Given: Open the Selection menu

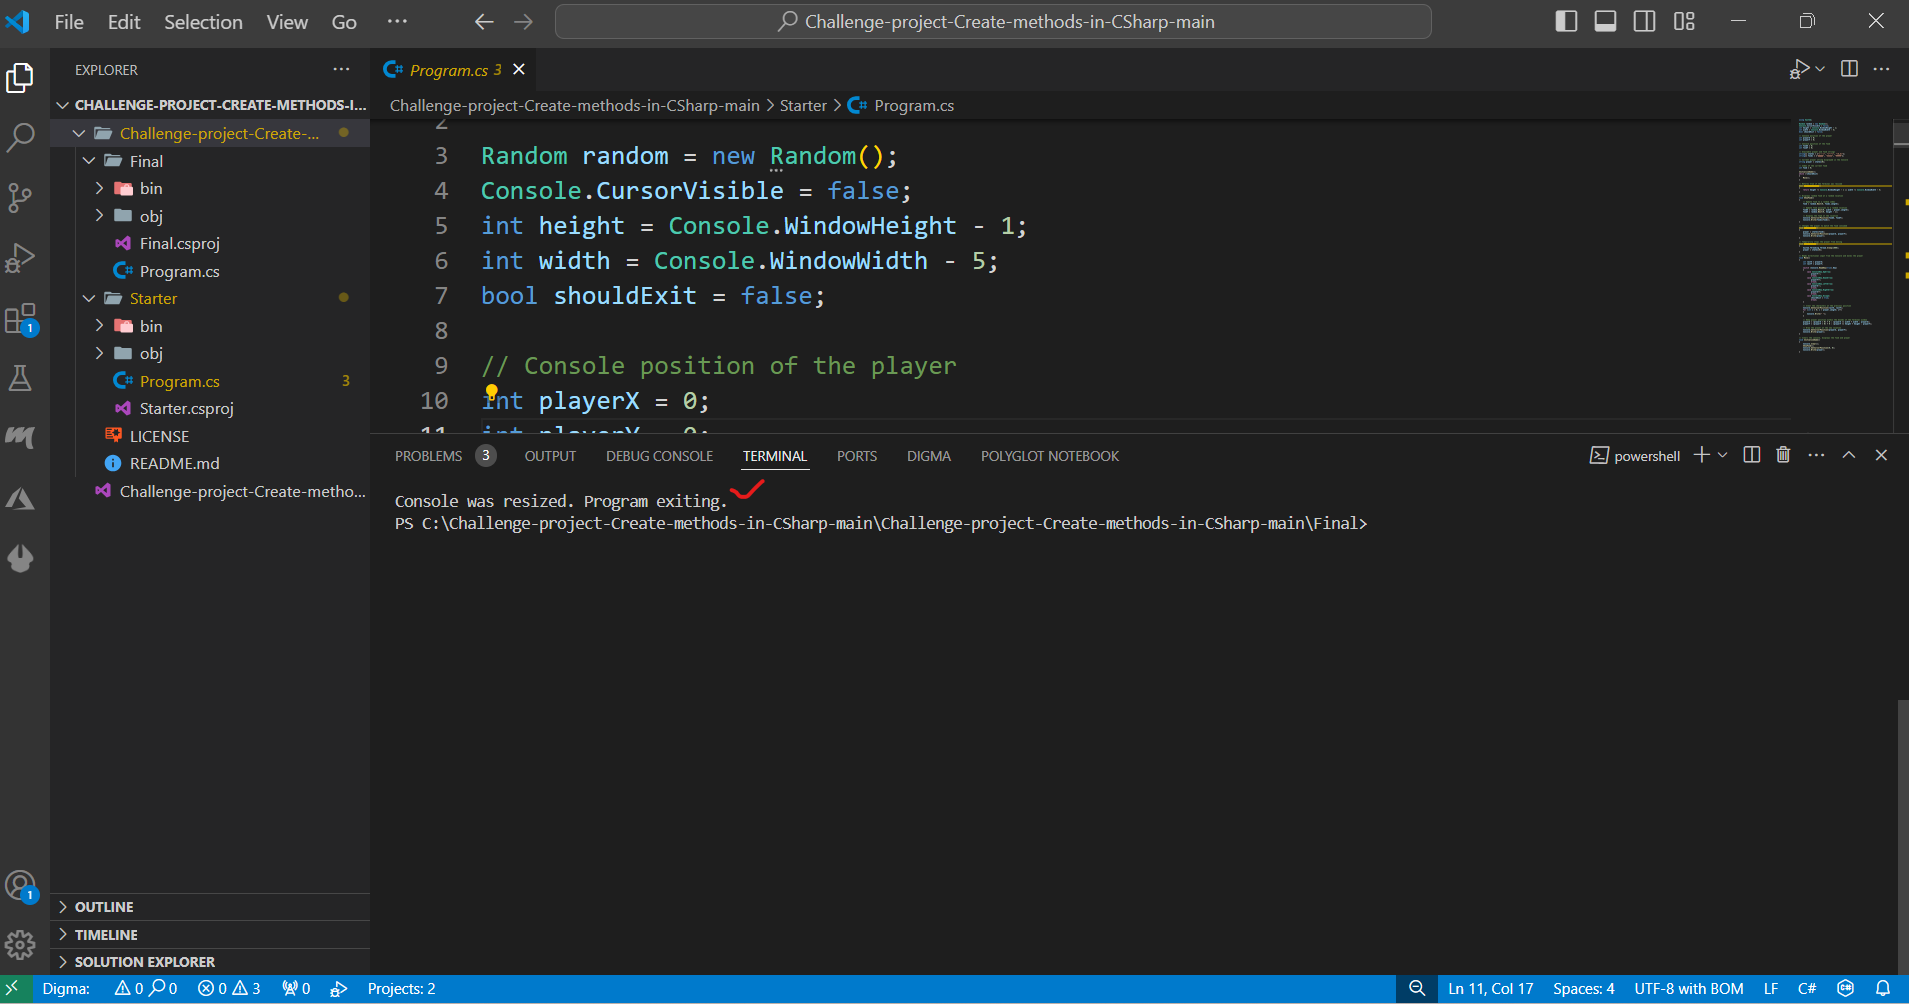Looking at the screenshot, I should pyautogui.click(x=203, y=21).
